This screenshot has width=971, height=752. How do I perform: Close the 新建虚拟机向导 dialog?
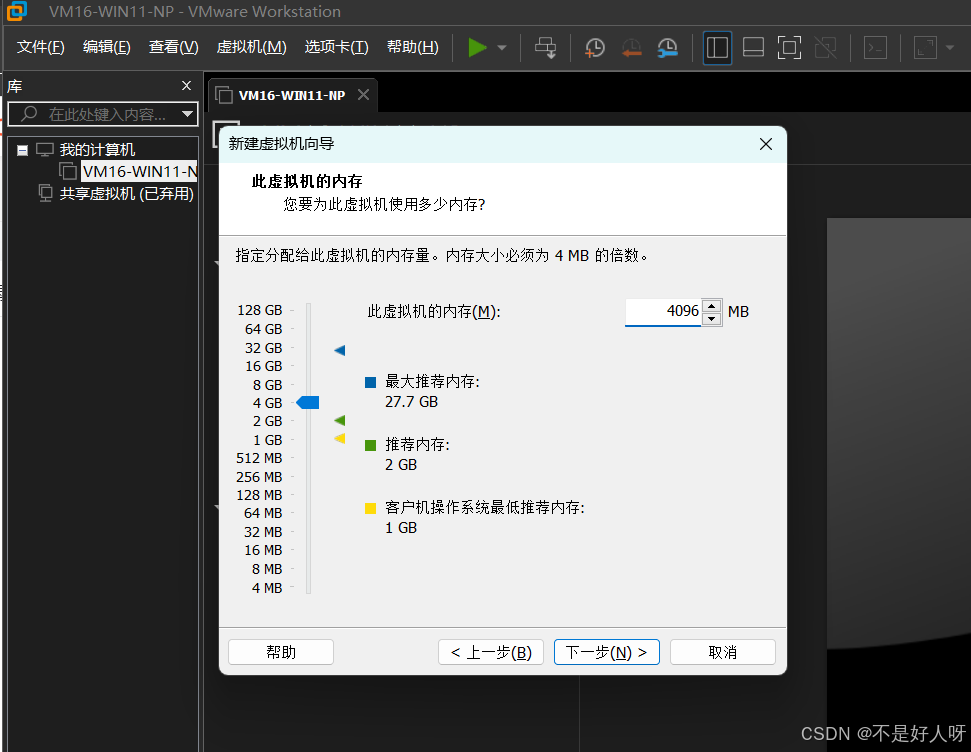[765, 144]
